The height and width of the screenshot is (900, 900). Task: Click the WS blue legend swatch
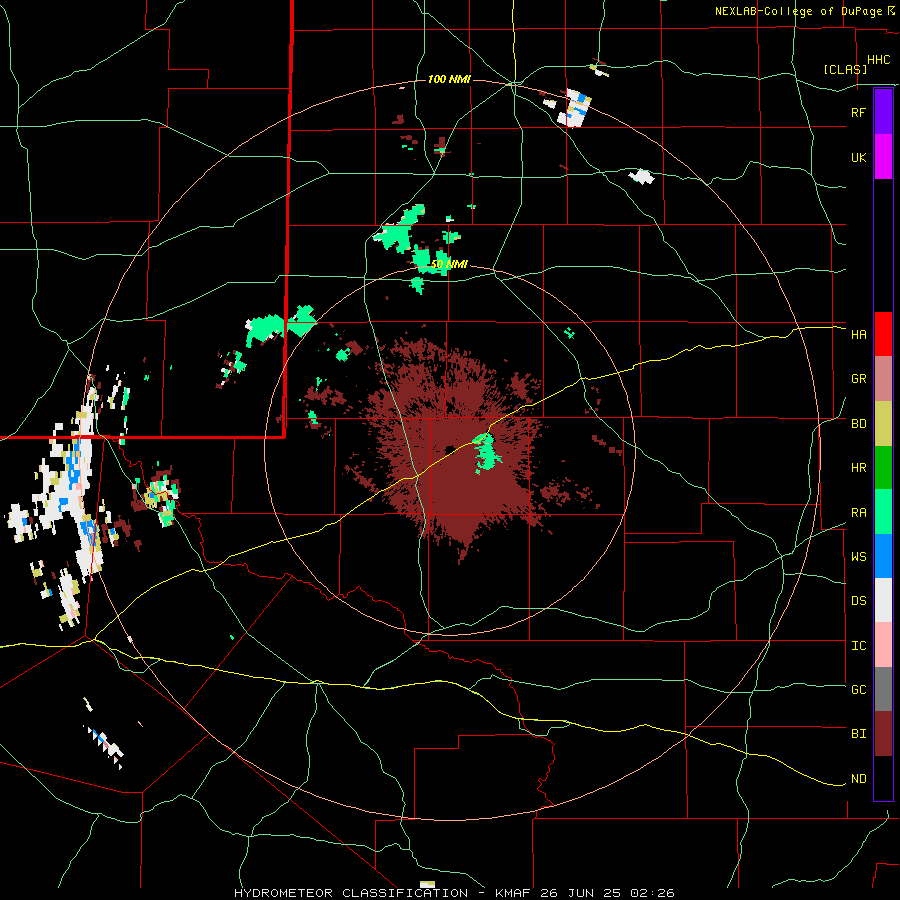[x=883, y=556]
